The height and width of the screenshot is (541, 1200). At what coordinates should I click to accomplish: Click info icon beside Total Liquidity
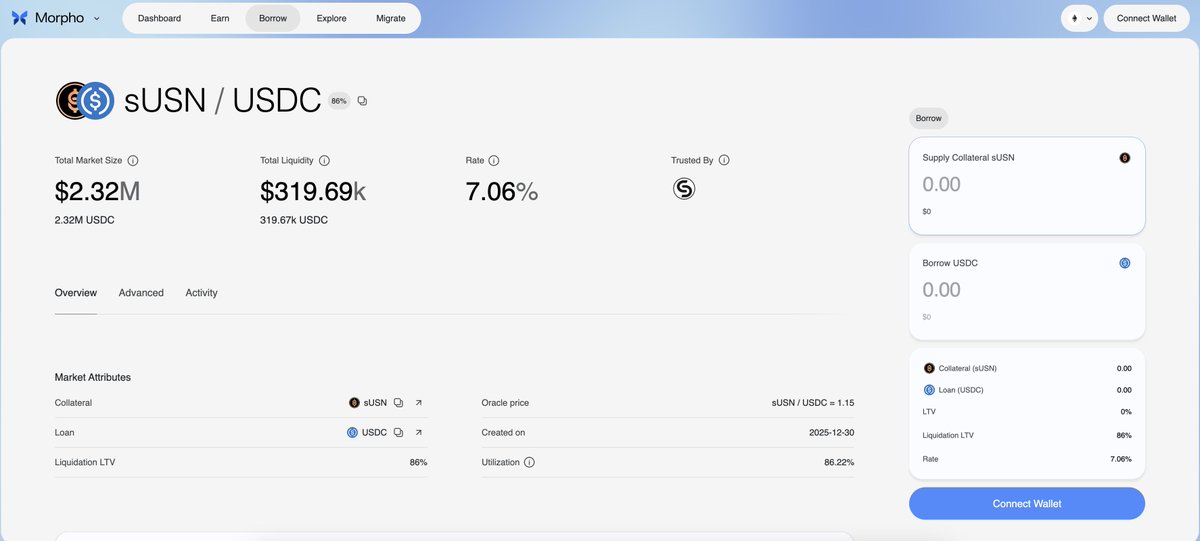pos(324,160)
